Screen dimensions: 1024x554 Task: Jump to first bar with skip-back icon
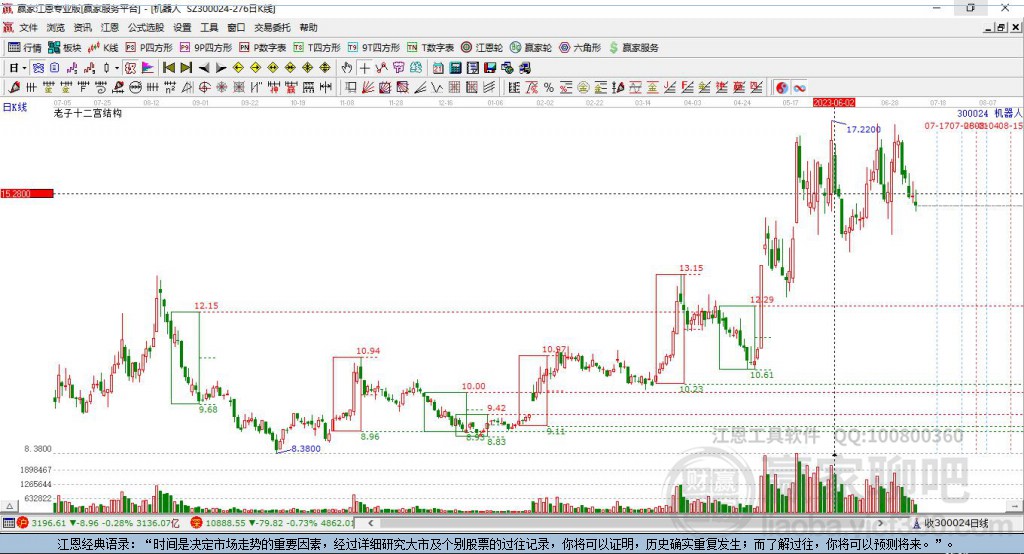(168, 68)
